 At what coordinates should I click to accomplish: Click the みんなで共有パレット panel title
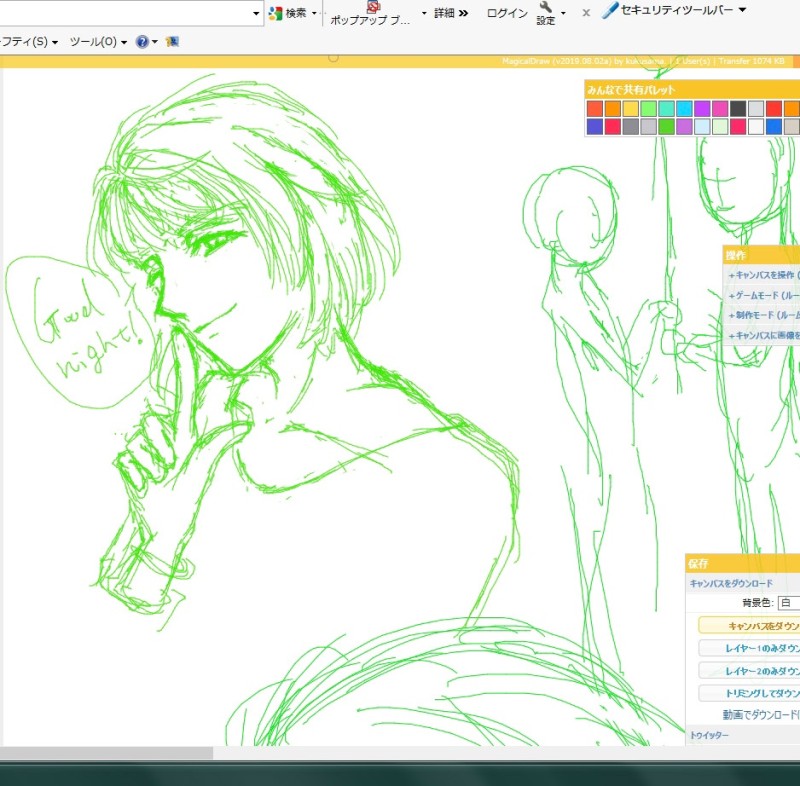tap(631, 90)
